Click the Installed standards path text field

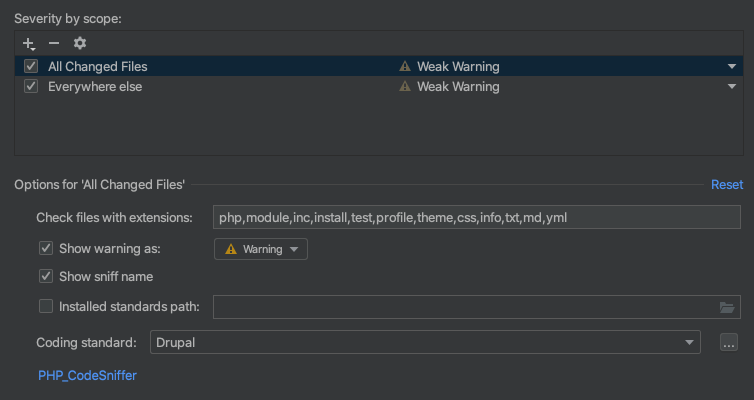coord(464,307)
